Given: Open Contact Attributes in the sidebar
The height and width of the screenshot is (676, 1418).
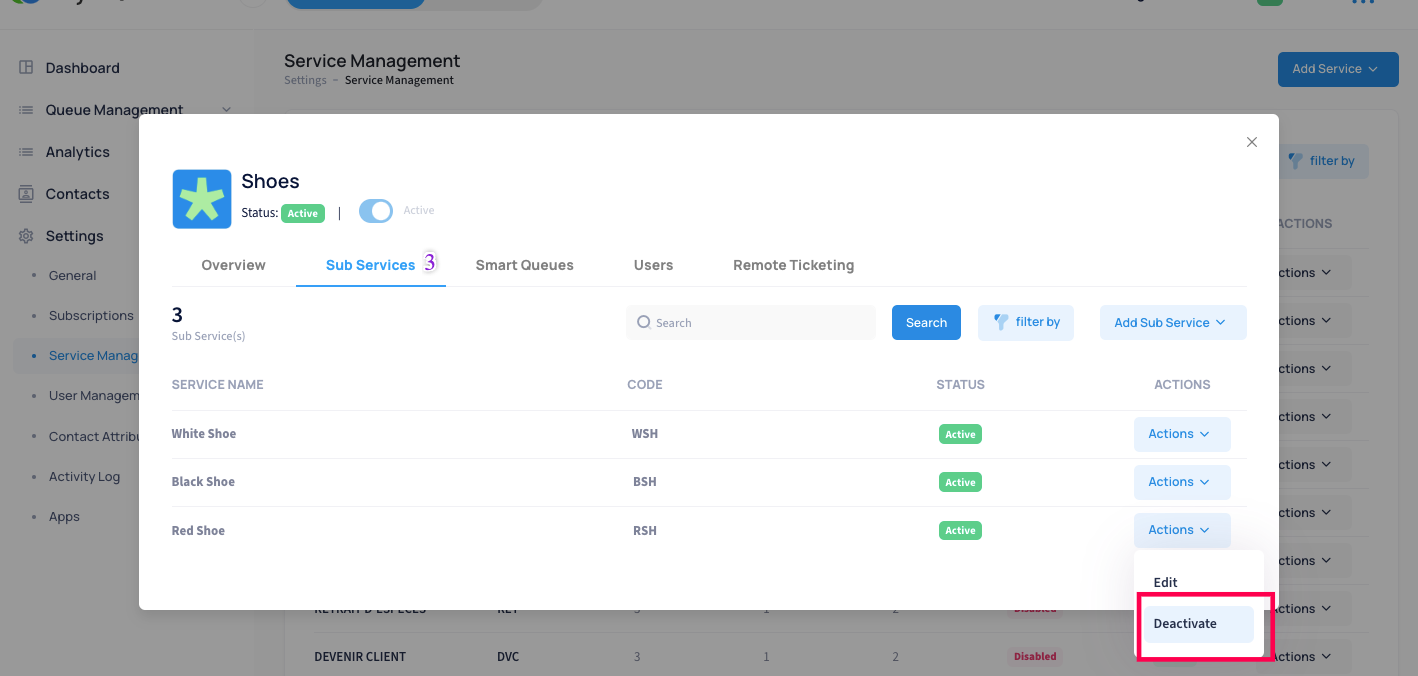Looking at the screenshot, I should [94, 437].
